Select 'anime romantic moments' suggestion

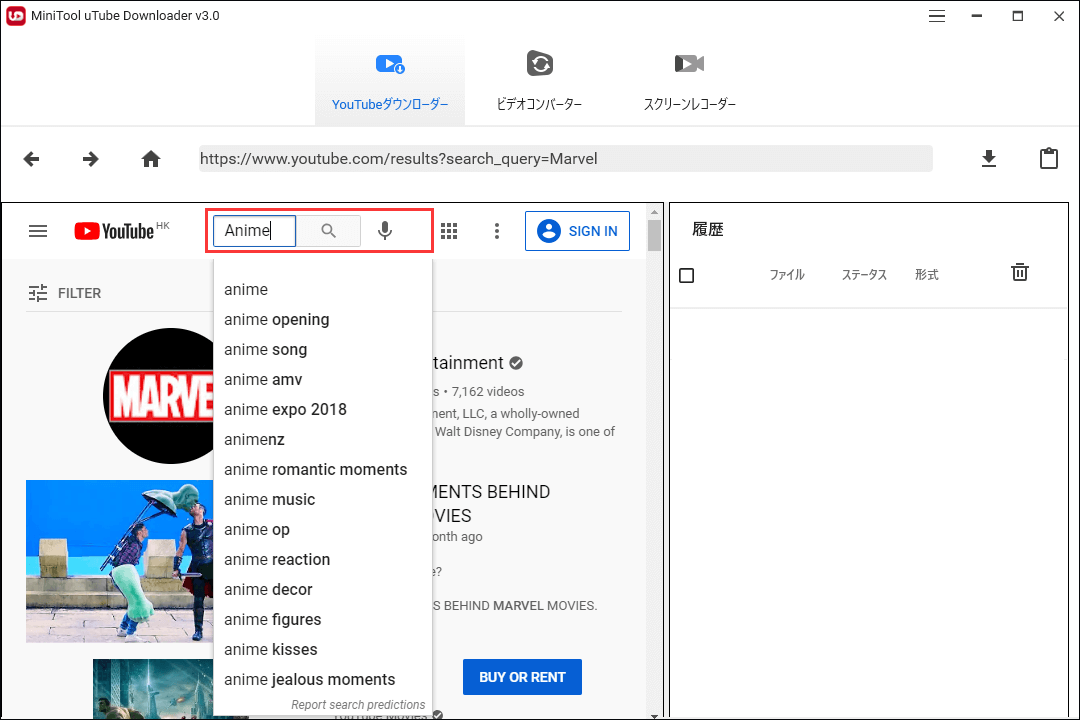322,469
